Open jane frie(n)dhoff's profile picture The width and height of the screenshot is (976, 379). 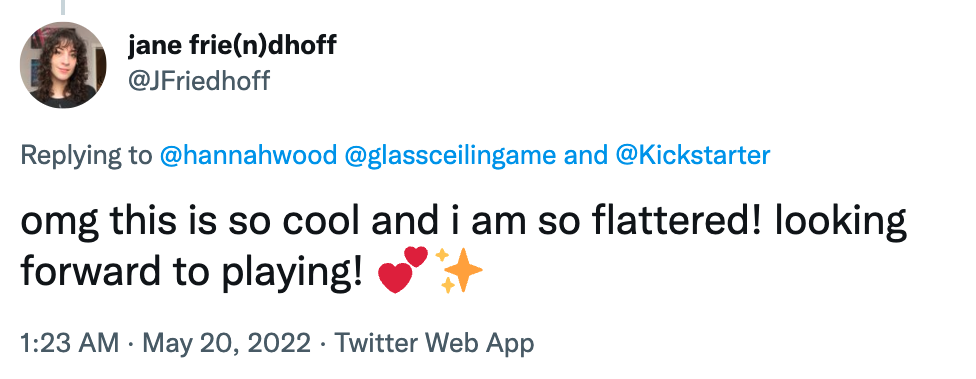63,65
